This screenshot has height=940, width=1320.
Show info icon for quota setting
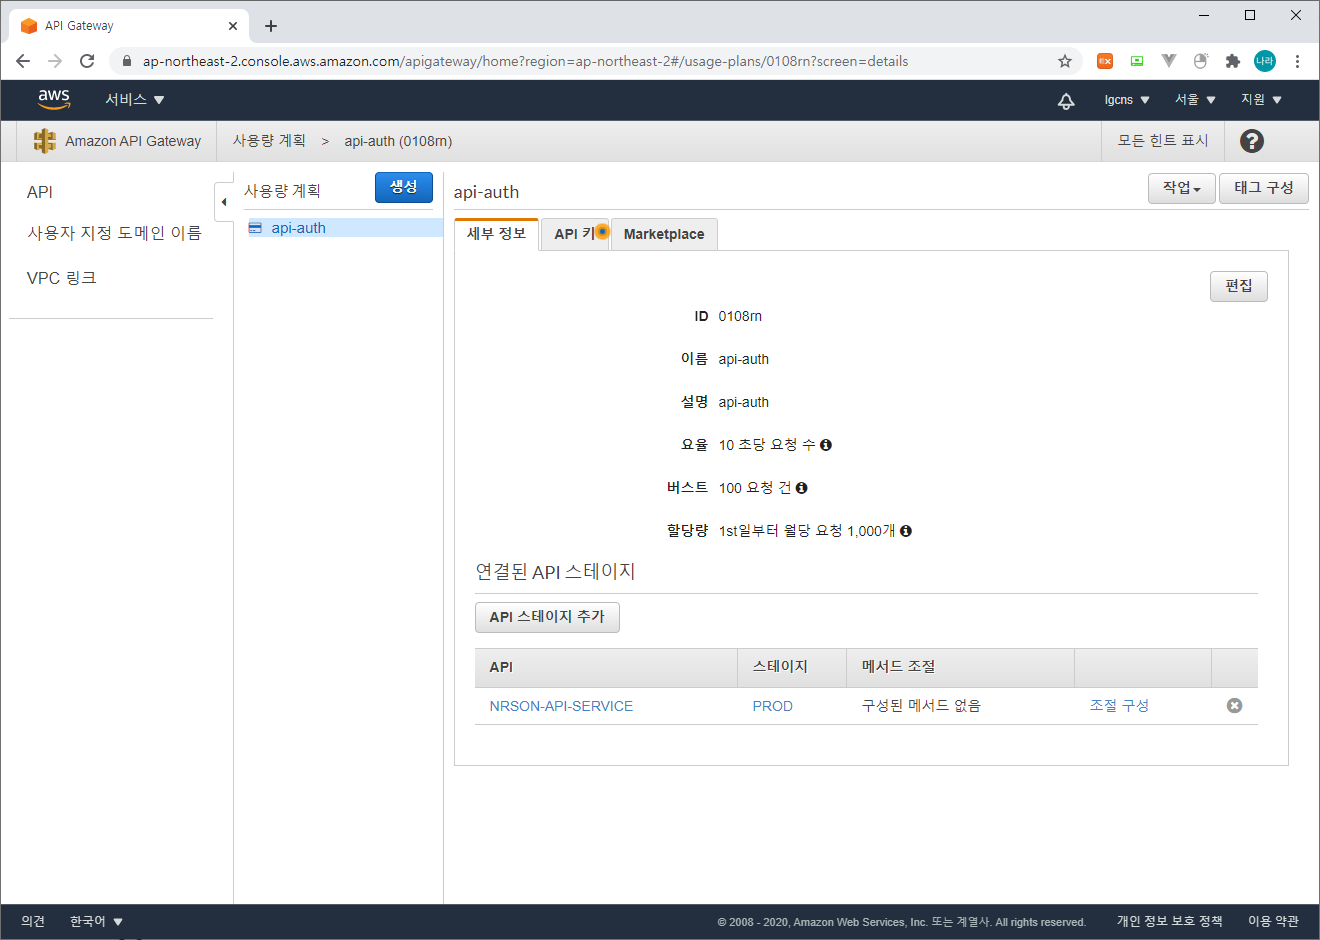(x=906, y=531)
